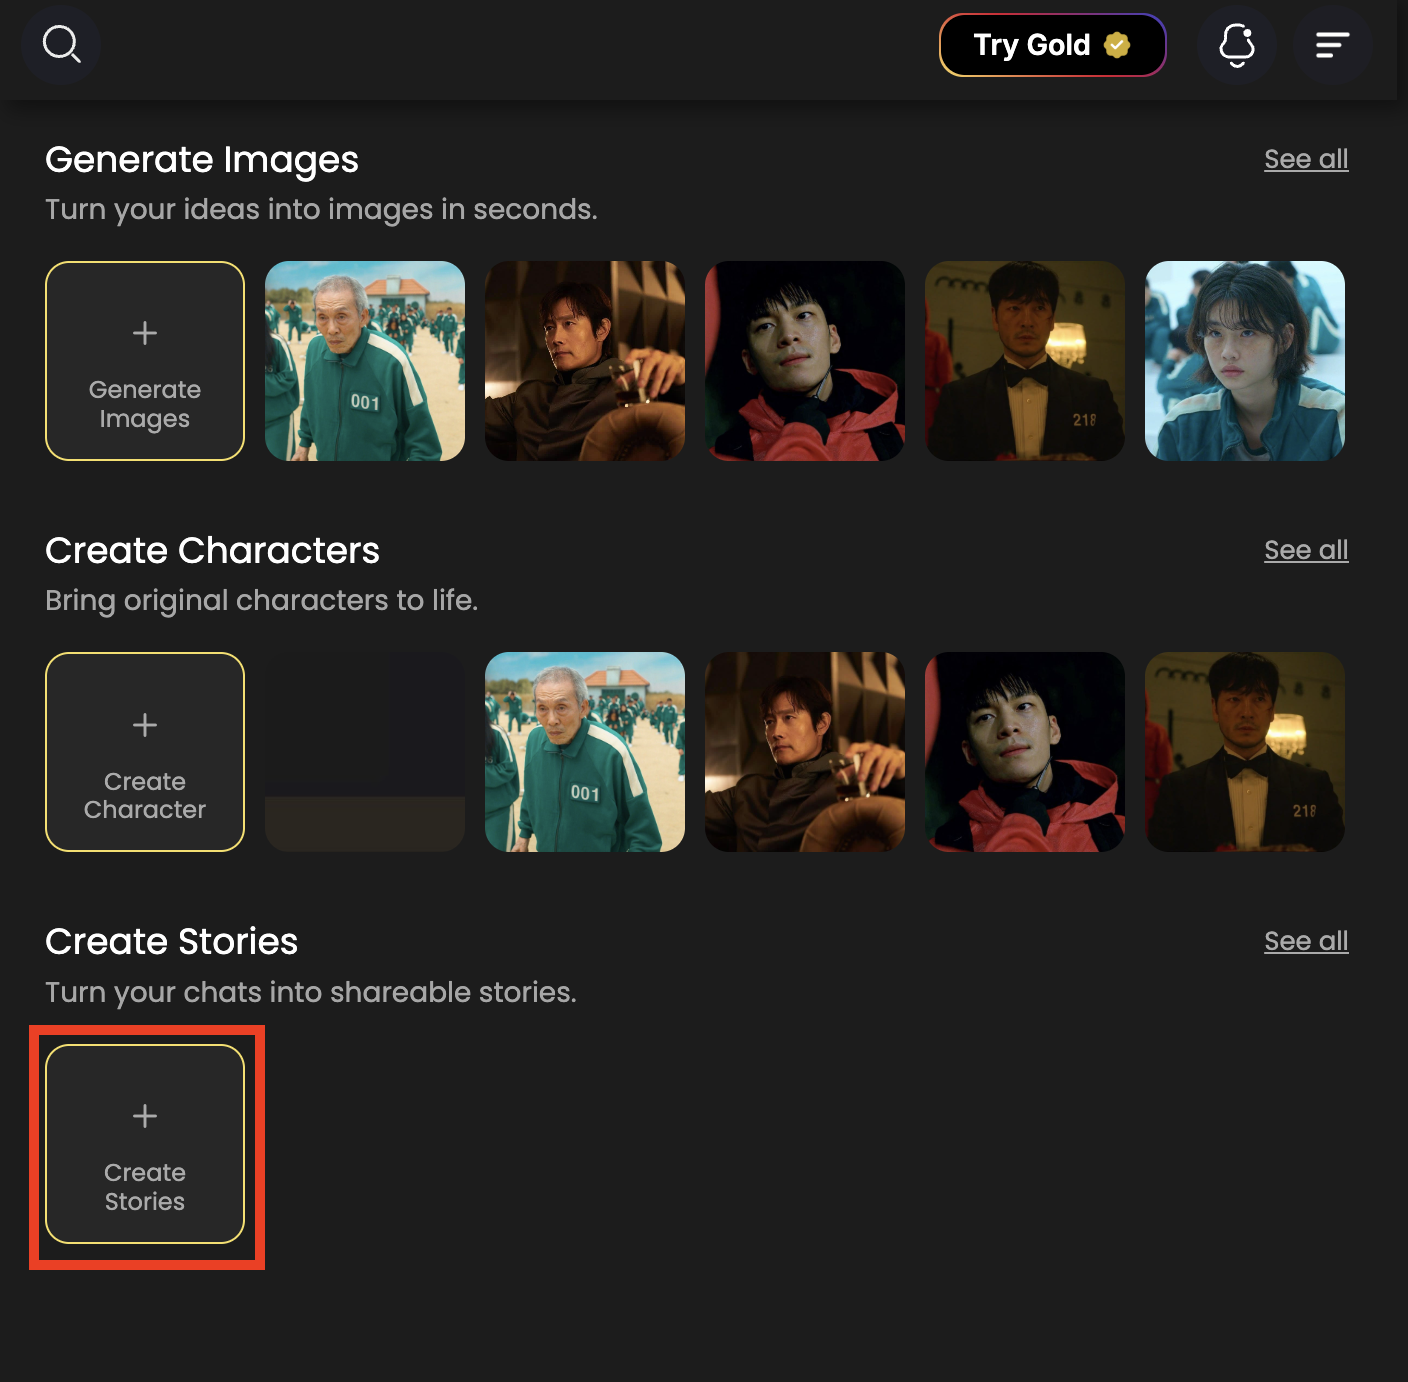Click the Generate Images plus card
Viewport: 1408px width, 1382px height.
(145, 361)
